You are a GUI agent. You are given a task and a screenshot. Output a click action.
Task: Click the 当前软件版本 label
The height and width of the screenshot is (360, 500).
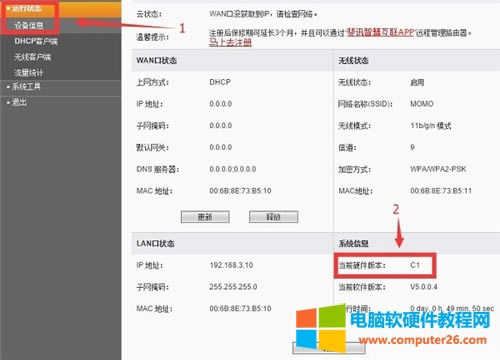click(362, 287)
